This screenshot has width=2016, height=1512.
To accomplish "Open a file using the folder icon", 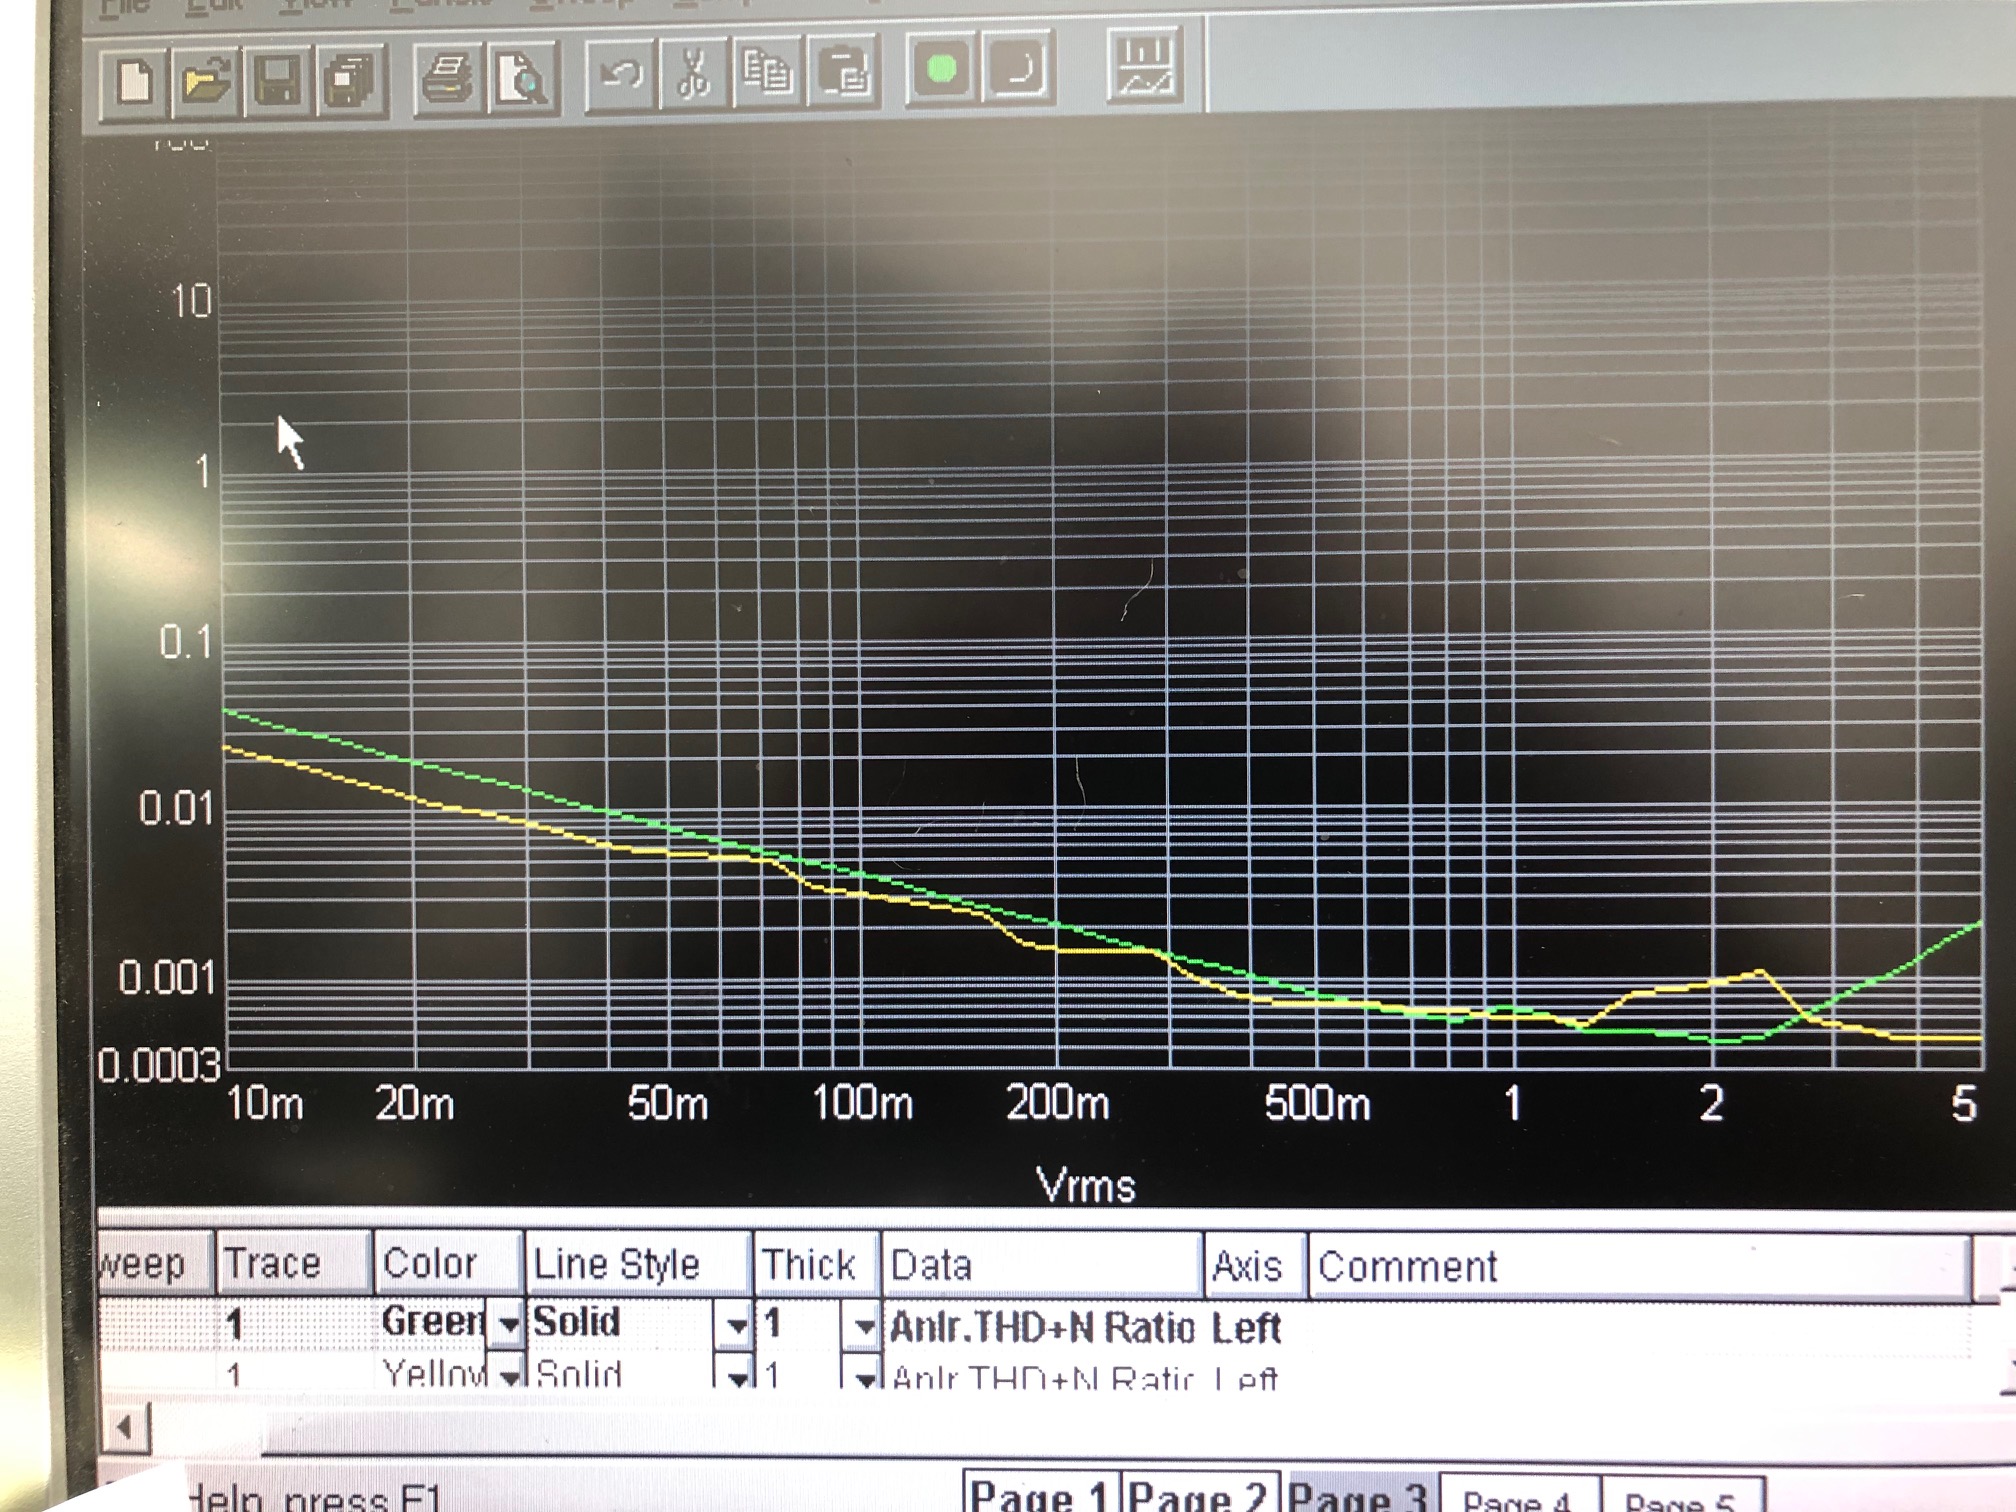I will click(206, 80).
